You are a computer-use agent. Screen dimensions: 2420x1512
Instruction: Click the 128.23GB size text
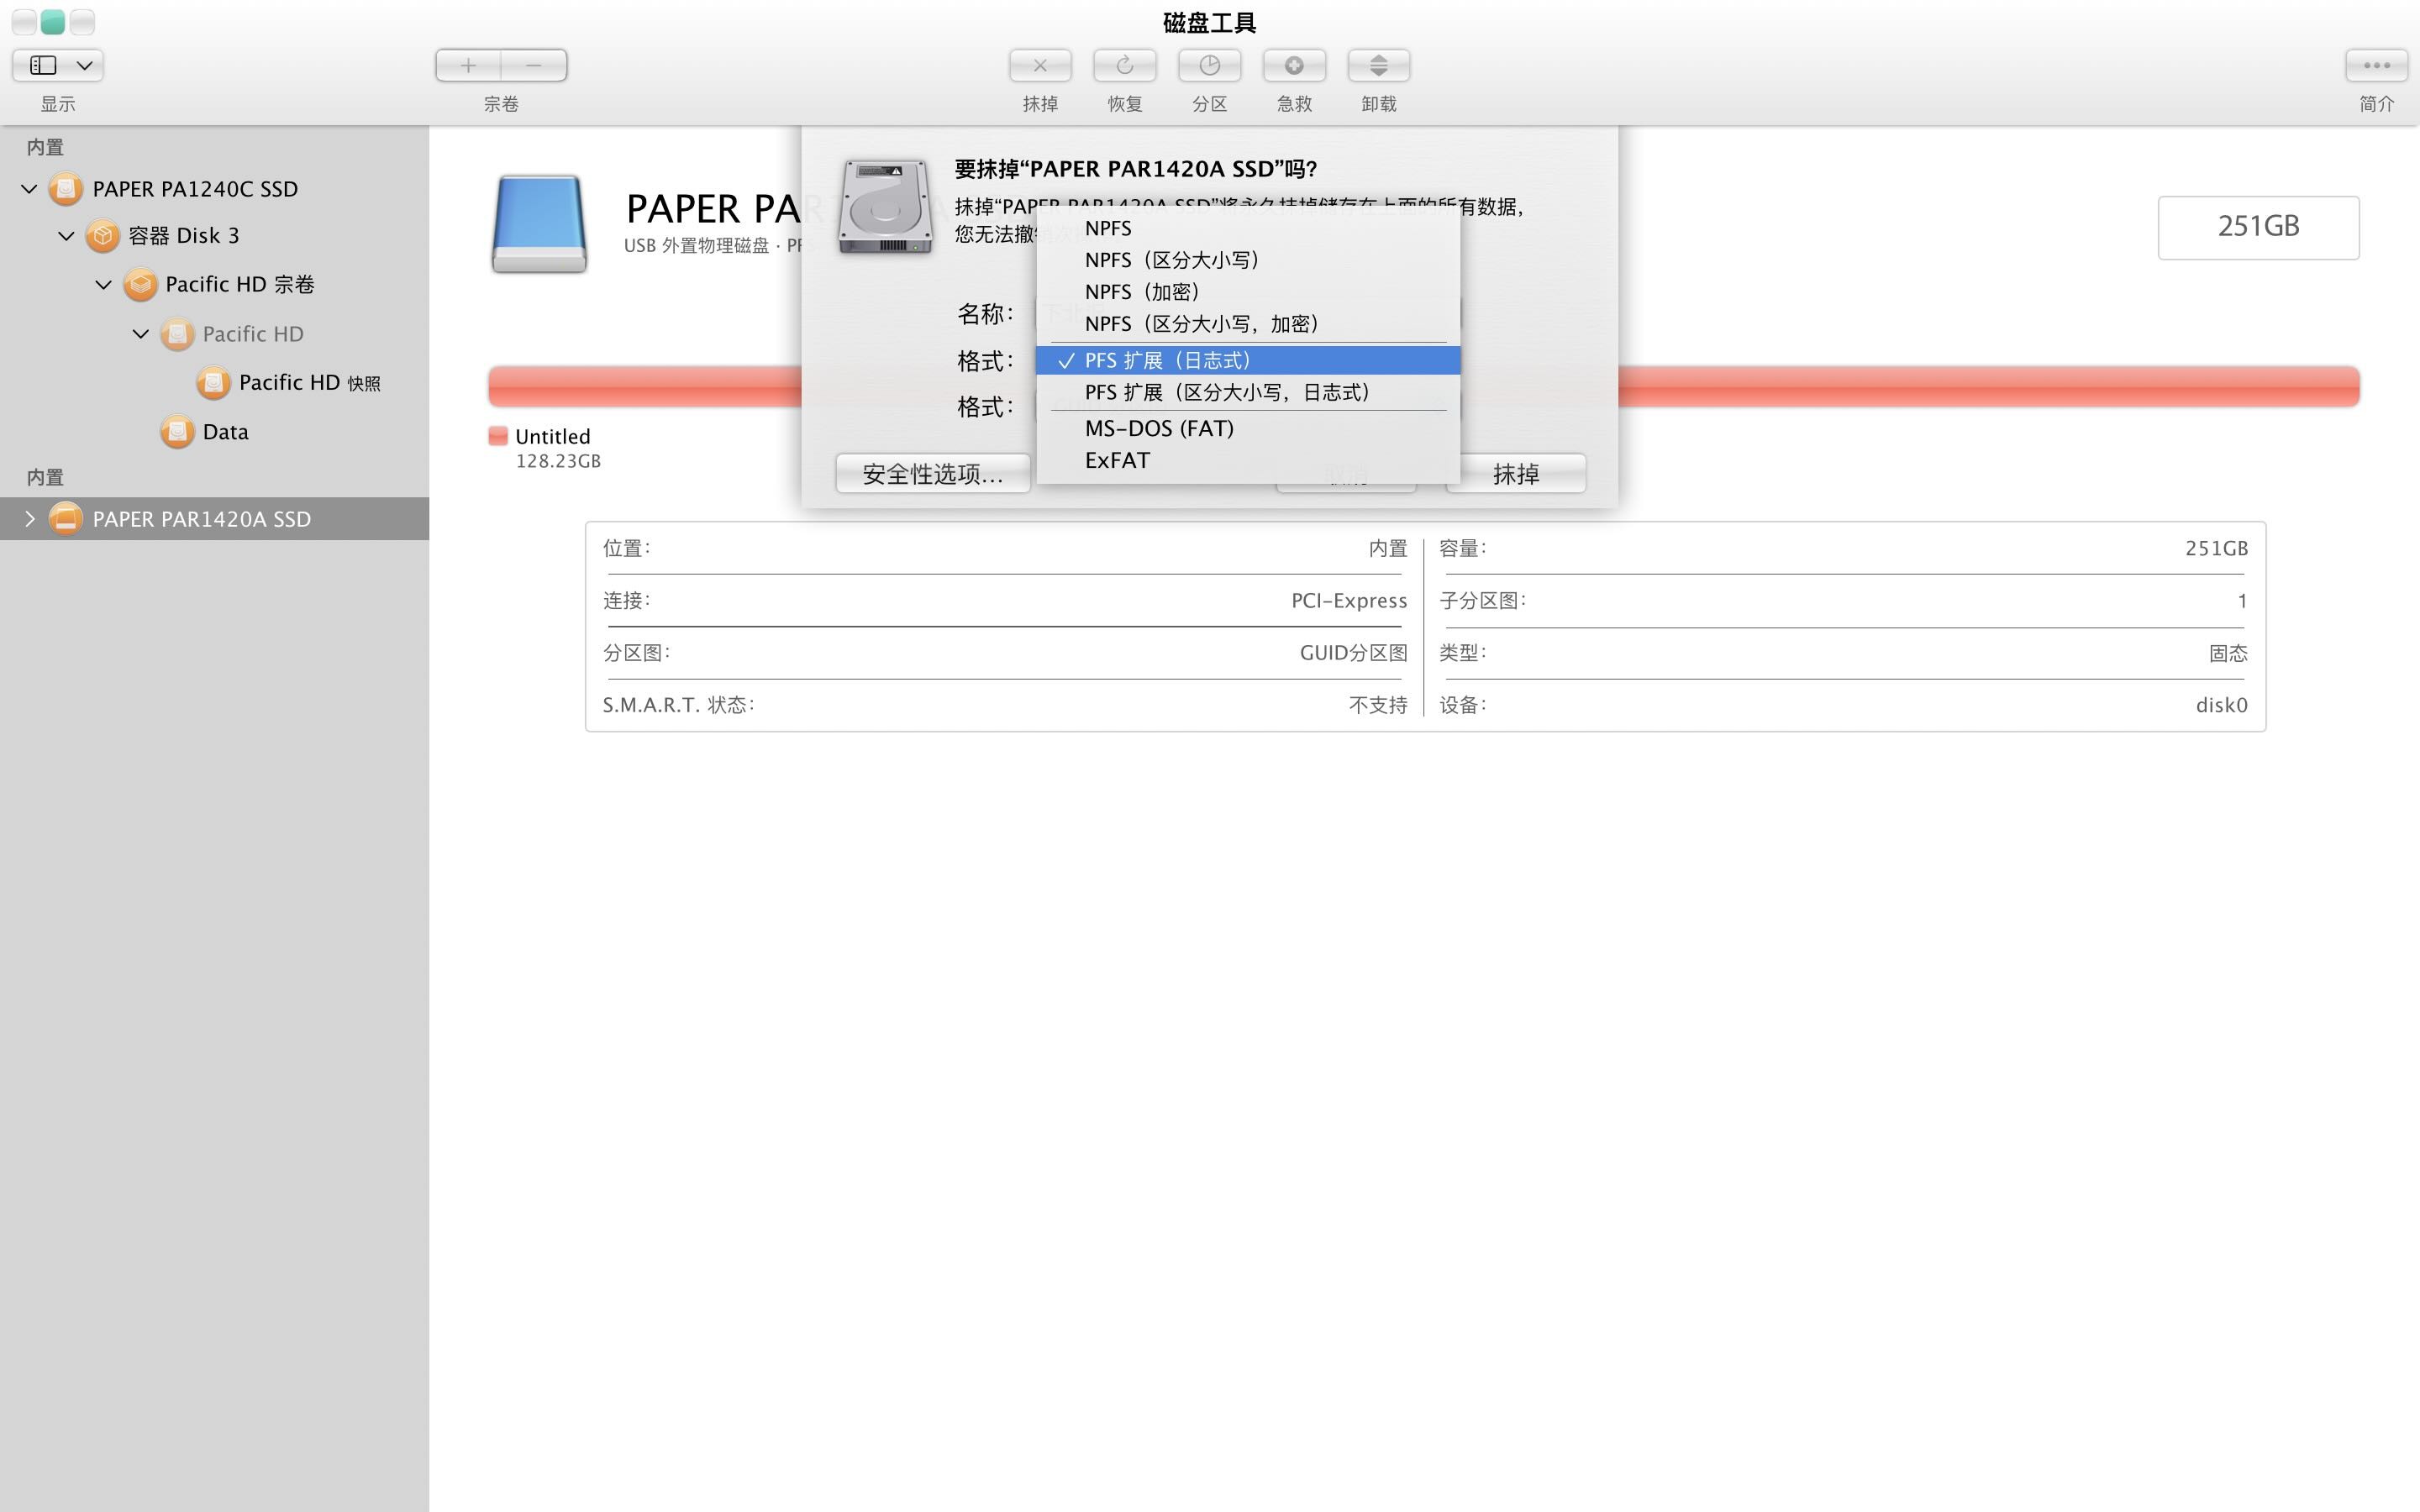558,461
